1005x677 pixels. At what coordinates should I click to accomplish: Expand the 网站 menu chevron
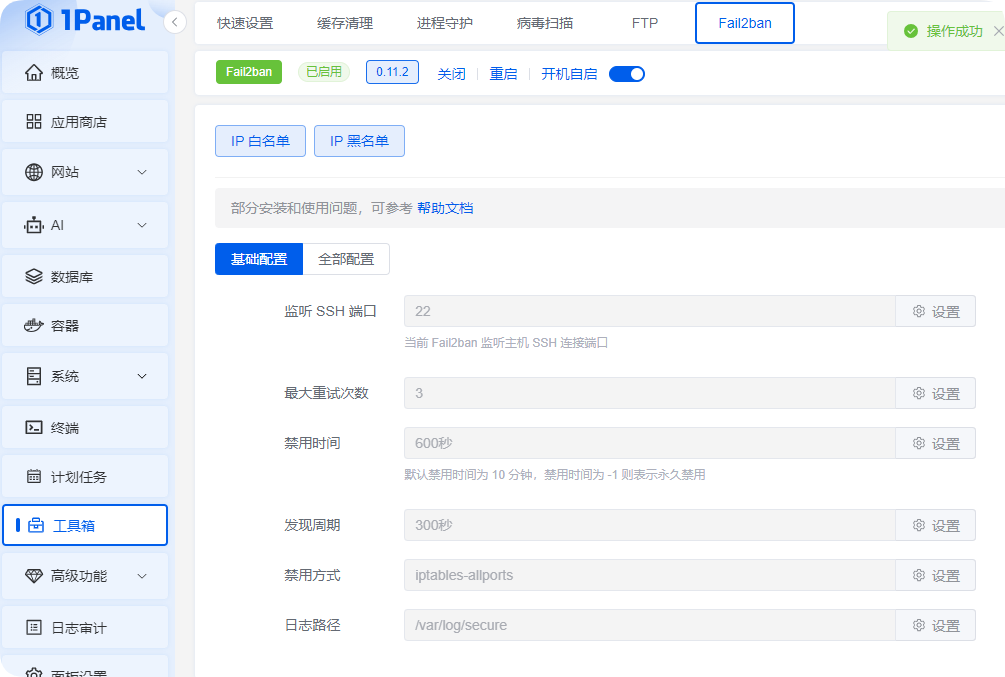(x=142, y=172)
